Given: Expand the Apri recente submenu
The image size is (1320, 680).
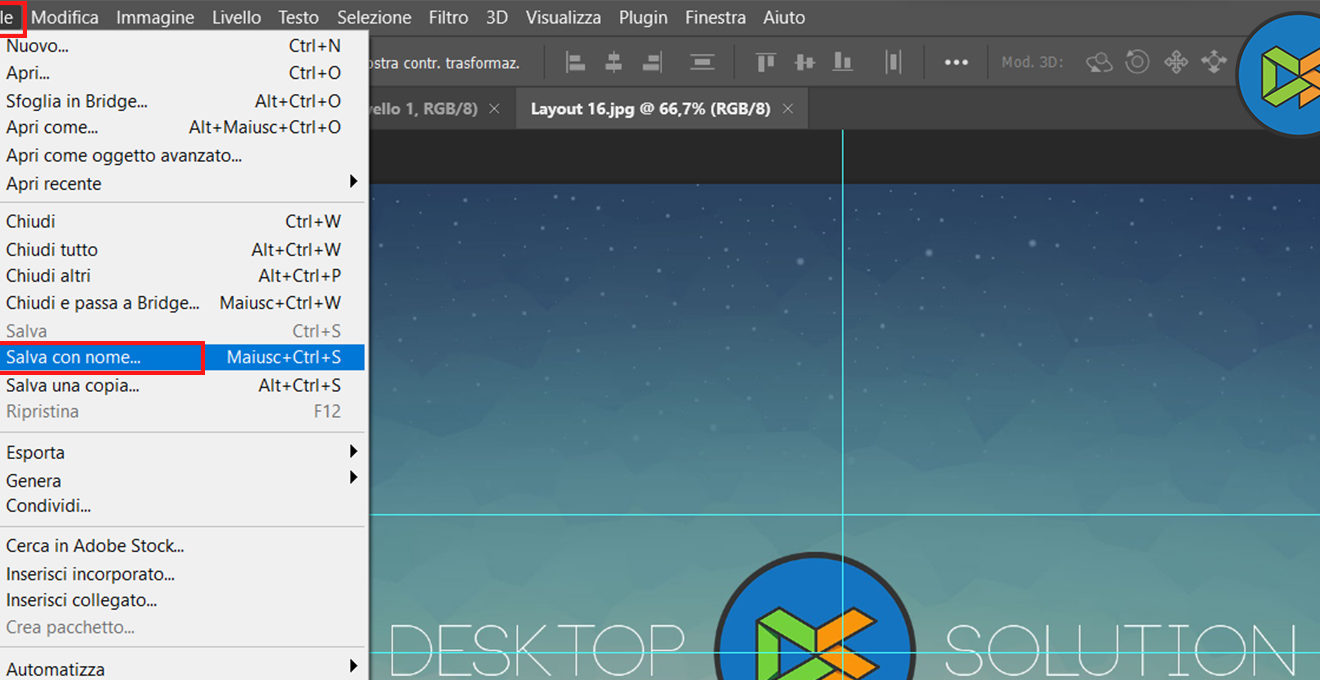Looking at the screenshot, I should click(353, 182).
